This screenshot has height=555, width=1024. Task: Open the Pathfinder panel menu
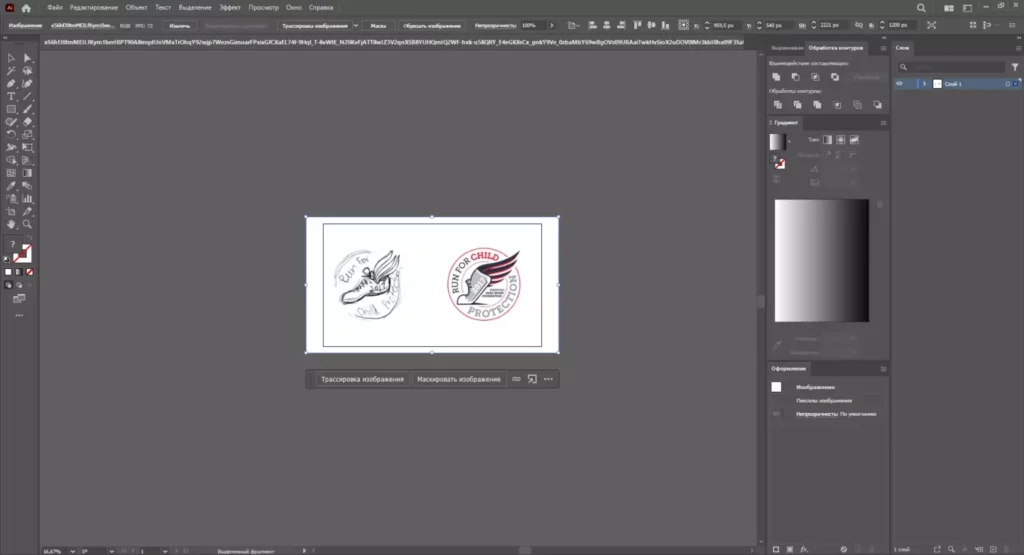[884, 48]
